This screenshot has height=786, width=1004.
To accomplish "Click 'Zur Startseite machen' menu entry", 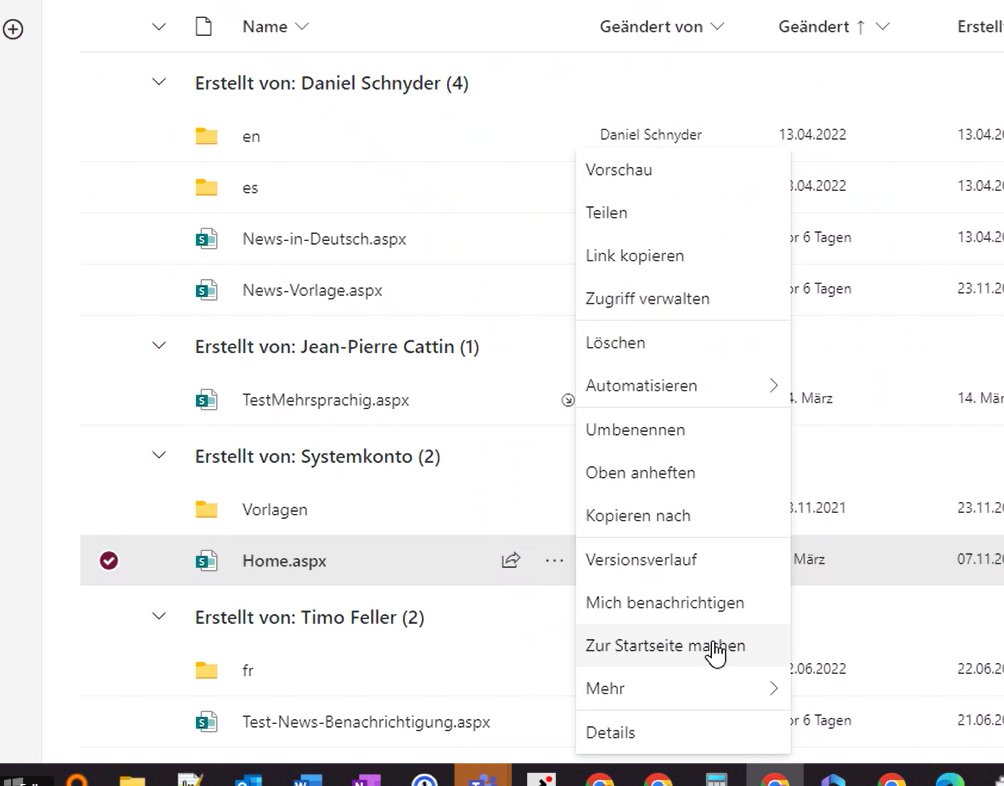I will (x=683, y=645).
